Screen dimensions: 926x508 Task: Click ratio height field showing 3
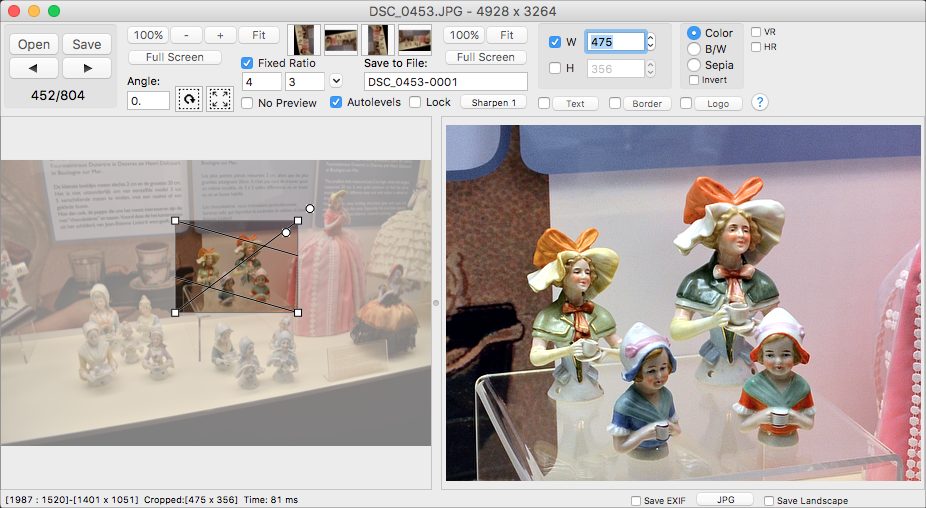point(305,82)
